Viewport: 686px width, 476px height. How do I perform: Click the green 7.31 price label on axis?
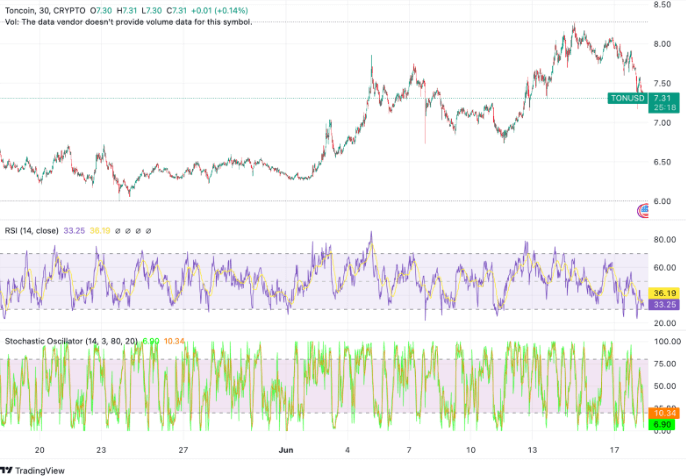click(x=663, y=98)
